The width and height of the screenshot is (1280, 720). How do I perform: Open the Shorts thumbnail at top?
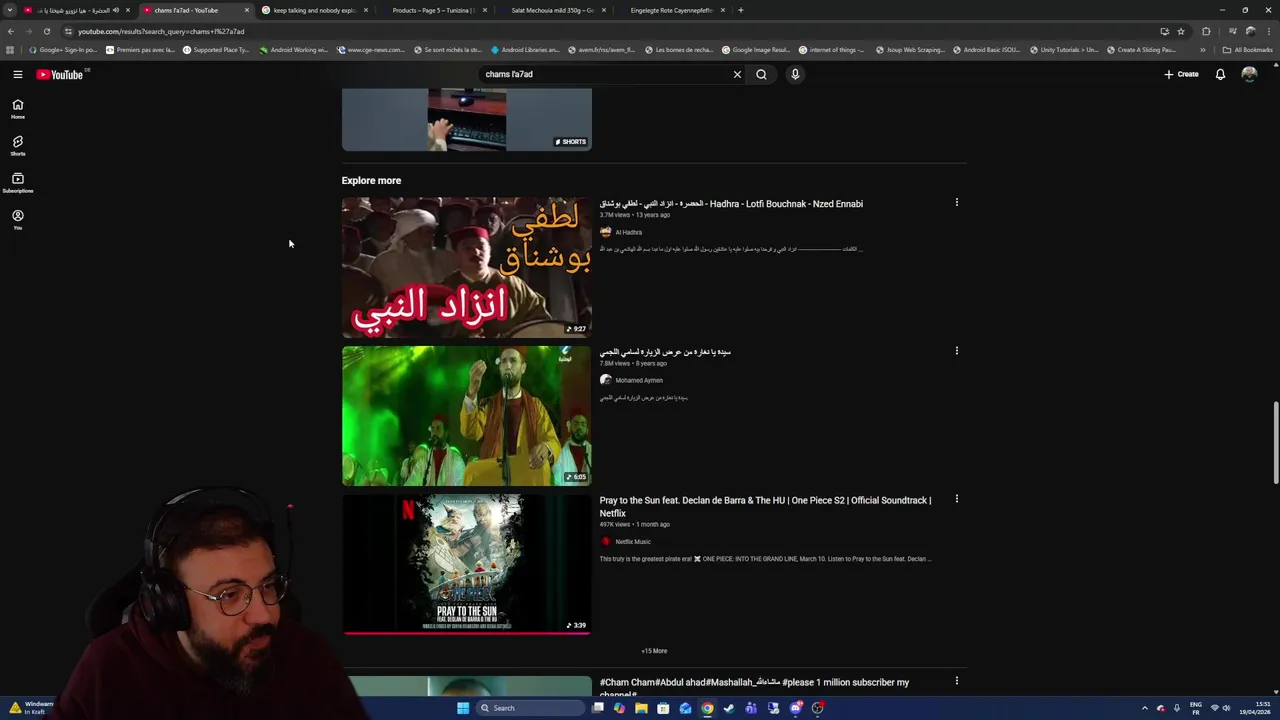[x=466, y=119]
